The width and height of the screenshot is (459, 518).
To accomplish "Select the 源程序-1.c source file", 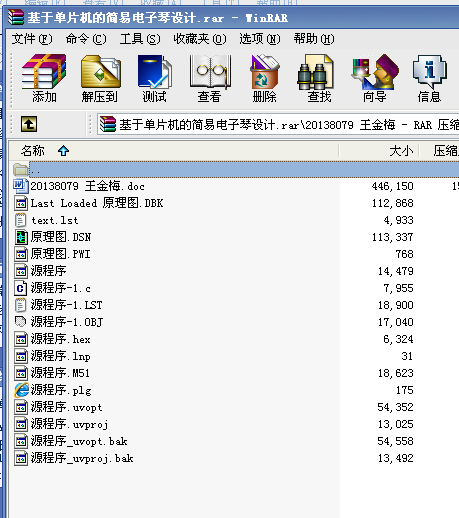I will pyautogui.click(x=60, y=288).
